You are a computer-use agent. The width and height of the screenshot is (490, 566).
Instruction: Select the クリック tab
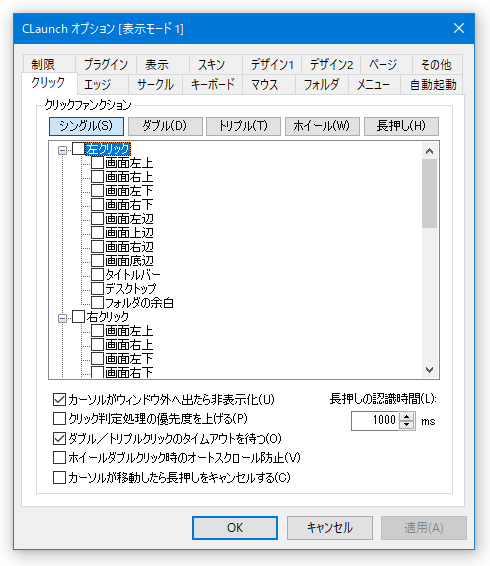click(x=49, y=83)
